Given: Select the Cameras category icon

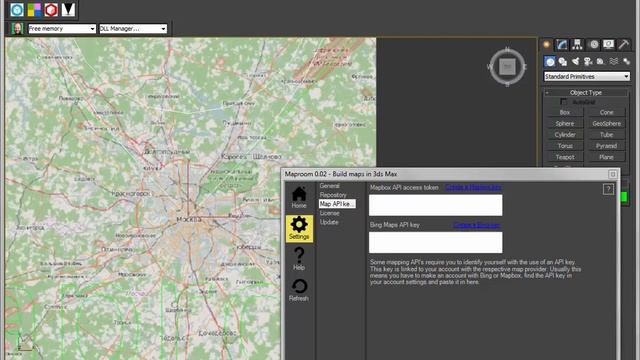Looking at the screenshot, I should (588, 61).
